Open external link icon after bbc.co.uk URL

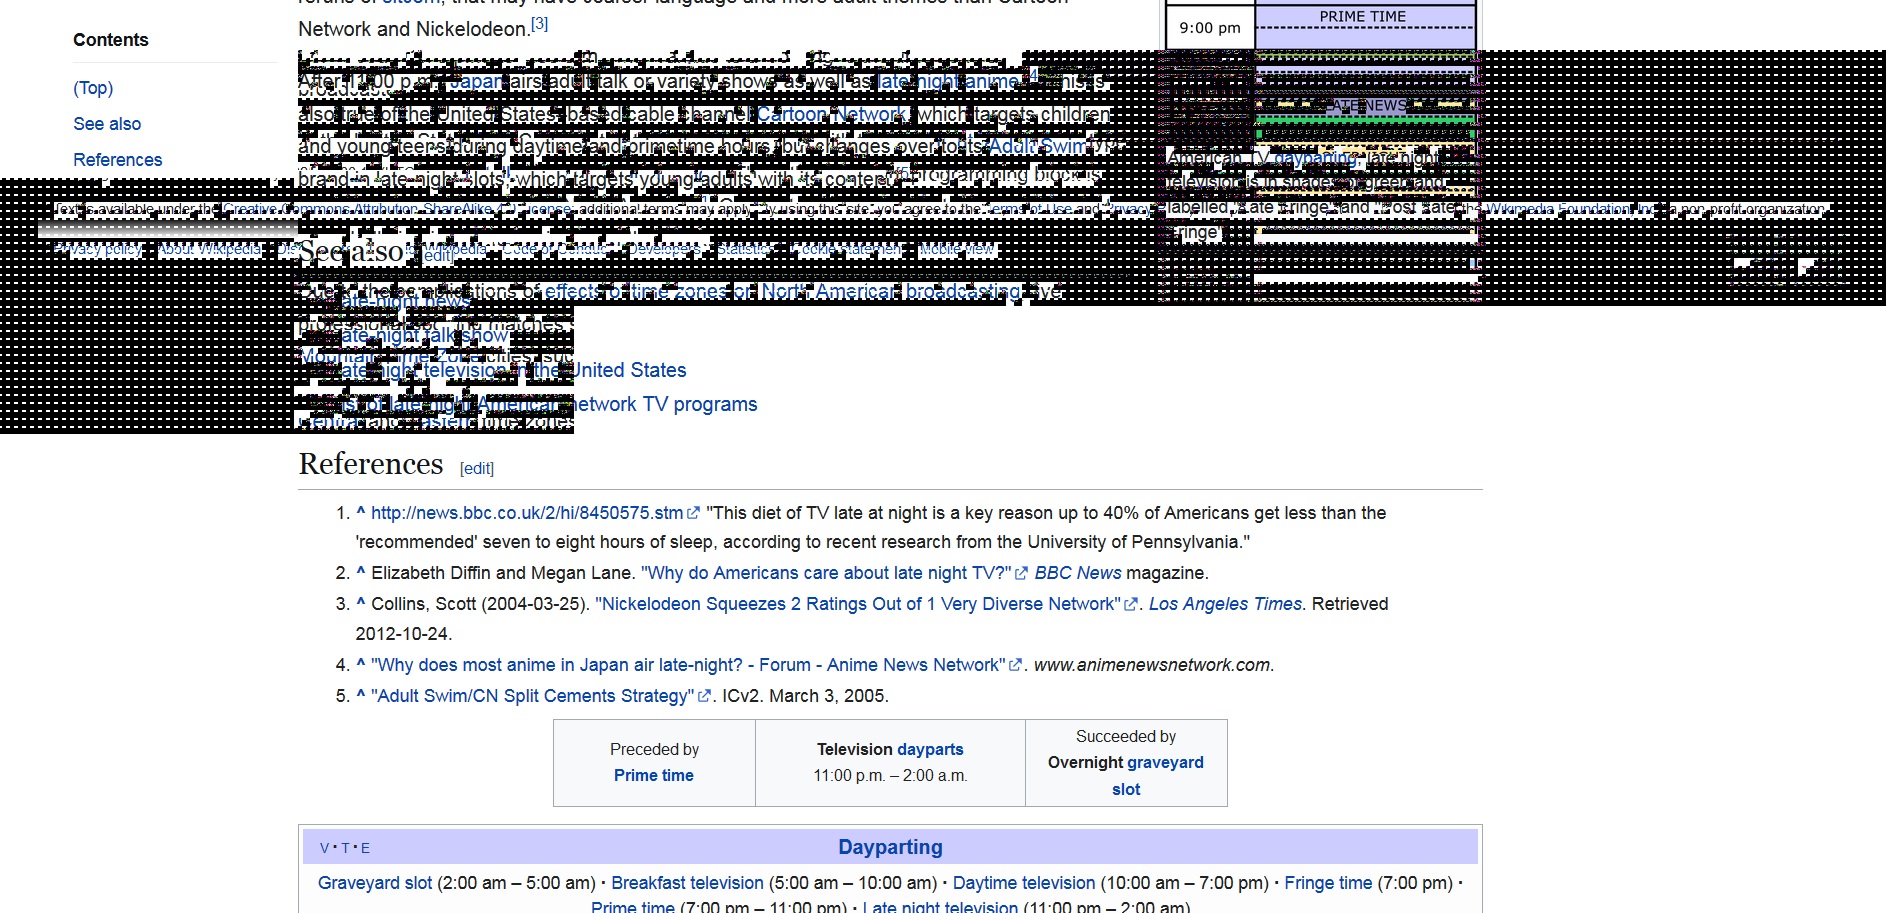tap(693, 513)
